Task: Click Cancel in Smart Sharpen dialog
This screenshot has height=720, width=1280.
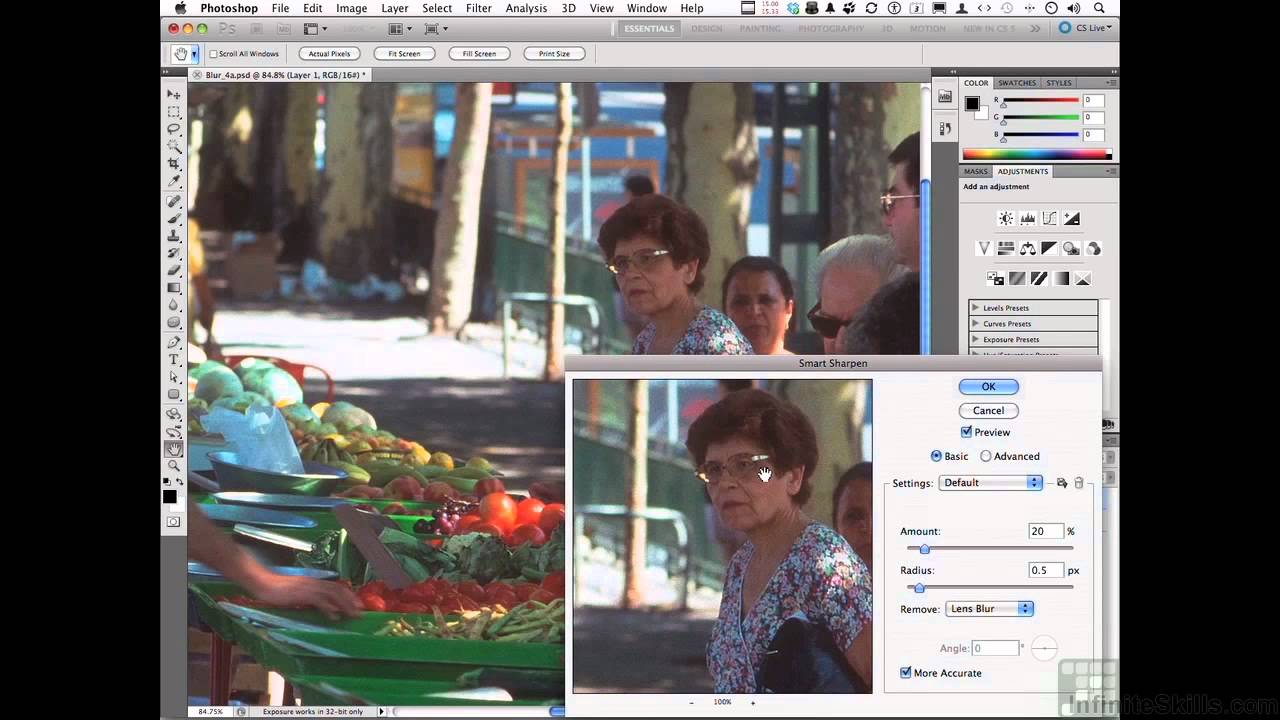Action: pos(988,411)
